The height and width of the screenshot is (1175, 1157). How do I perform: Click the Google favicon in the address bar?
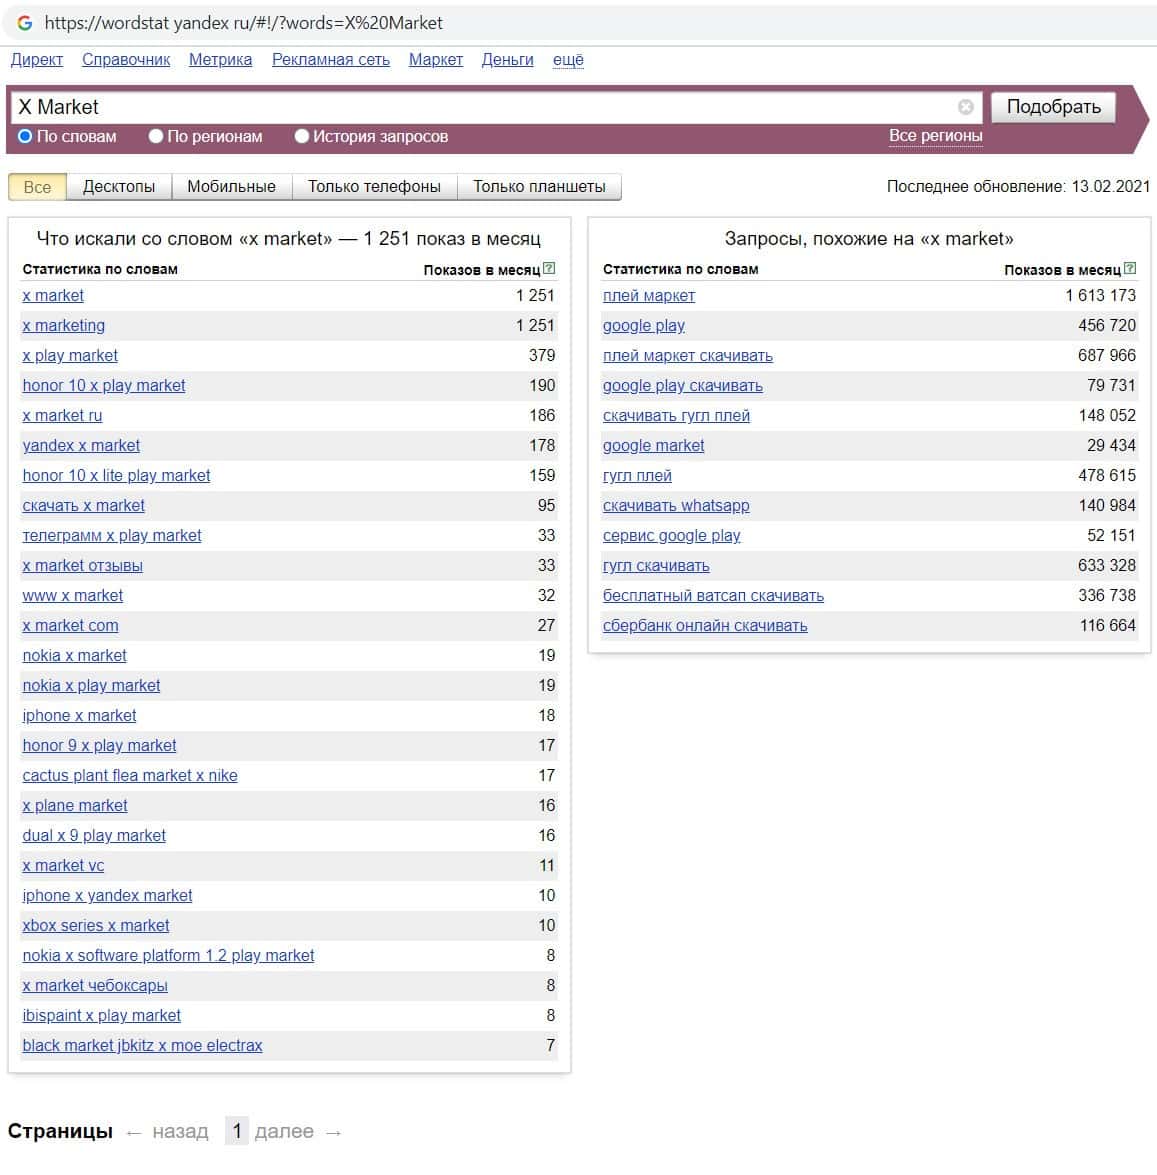pyautogui.click(x=25, y=23)
